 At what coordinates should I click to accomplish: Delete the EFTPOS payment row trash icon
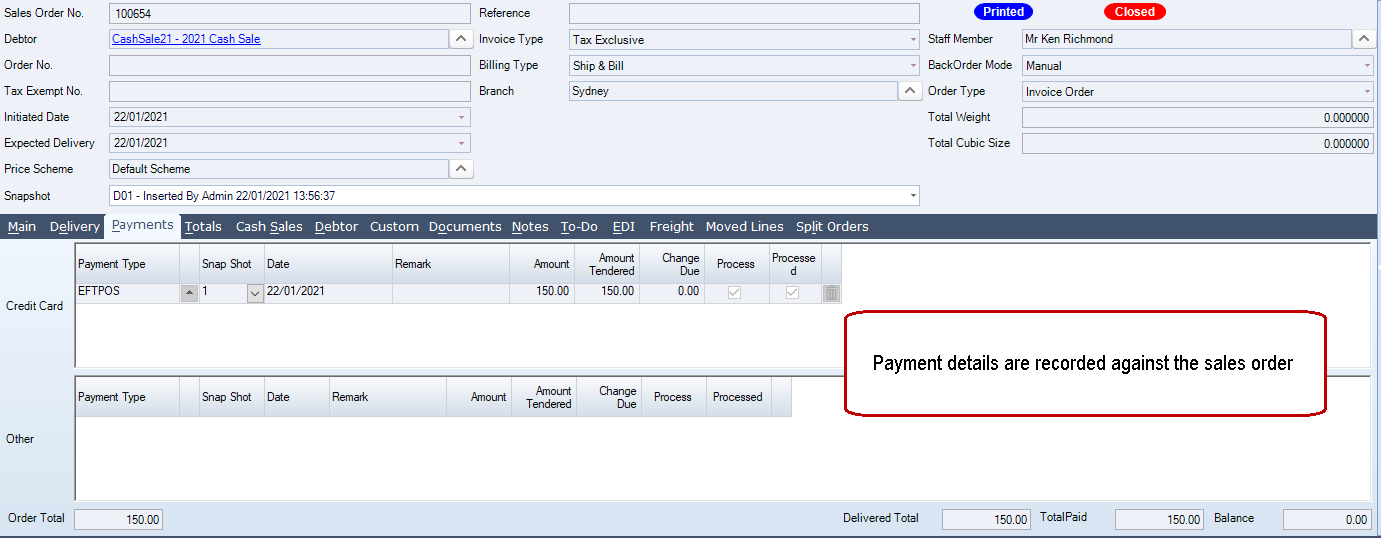(x=831, y=293)
